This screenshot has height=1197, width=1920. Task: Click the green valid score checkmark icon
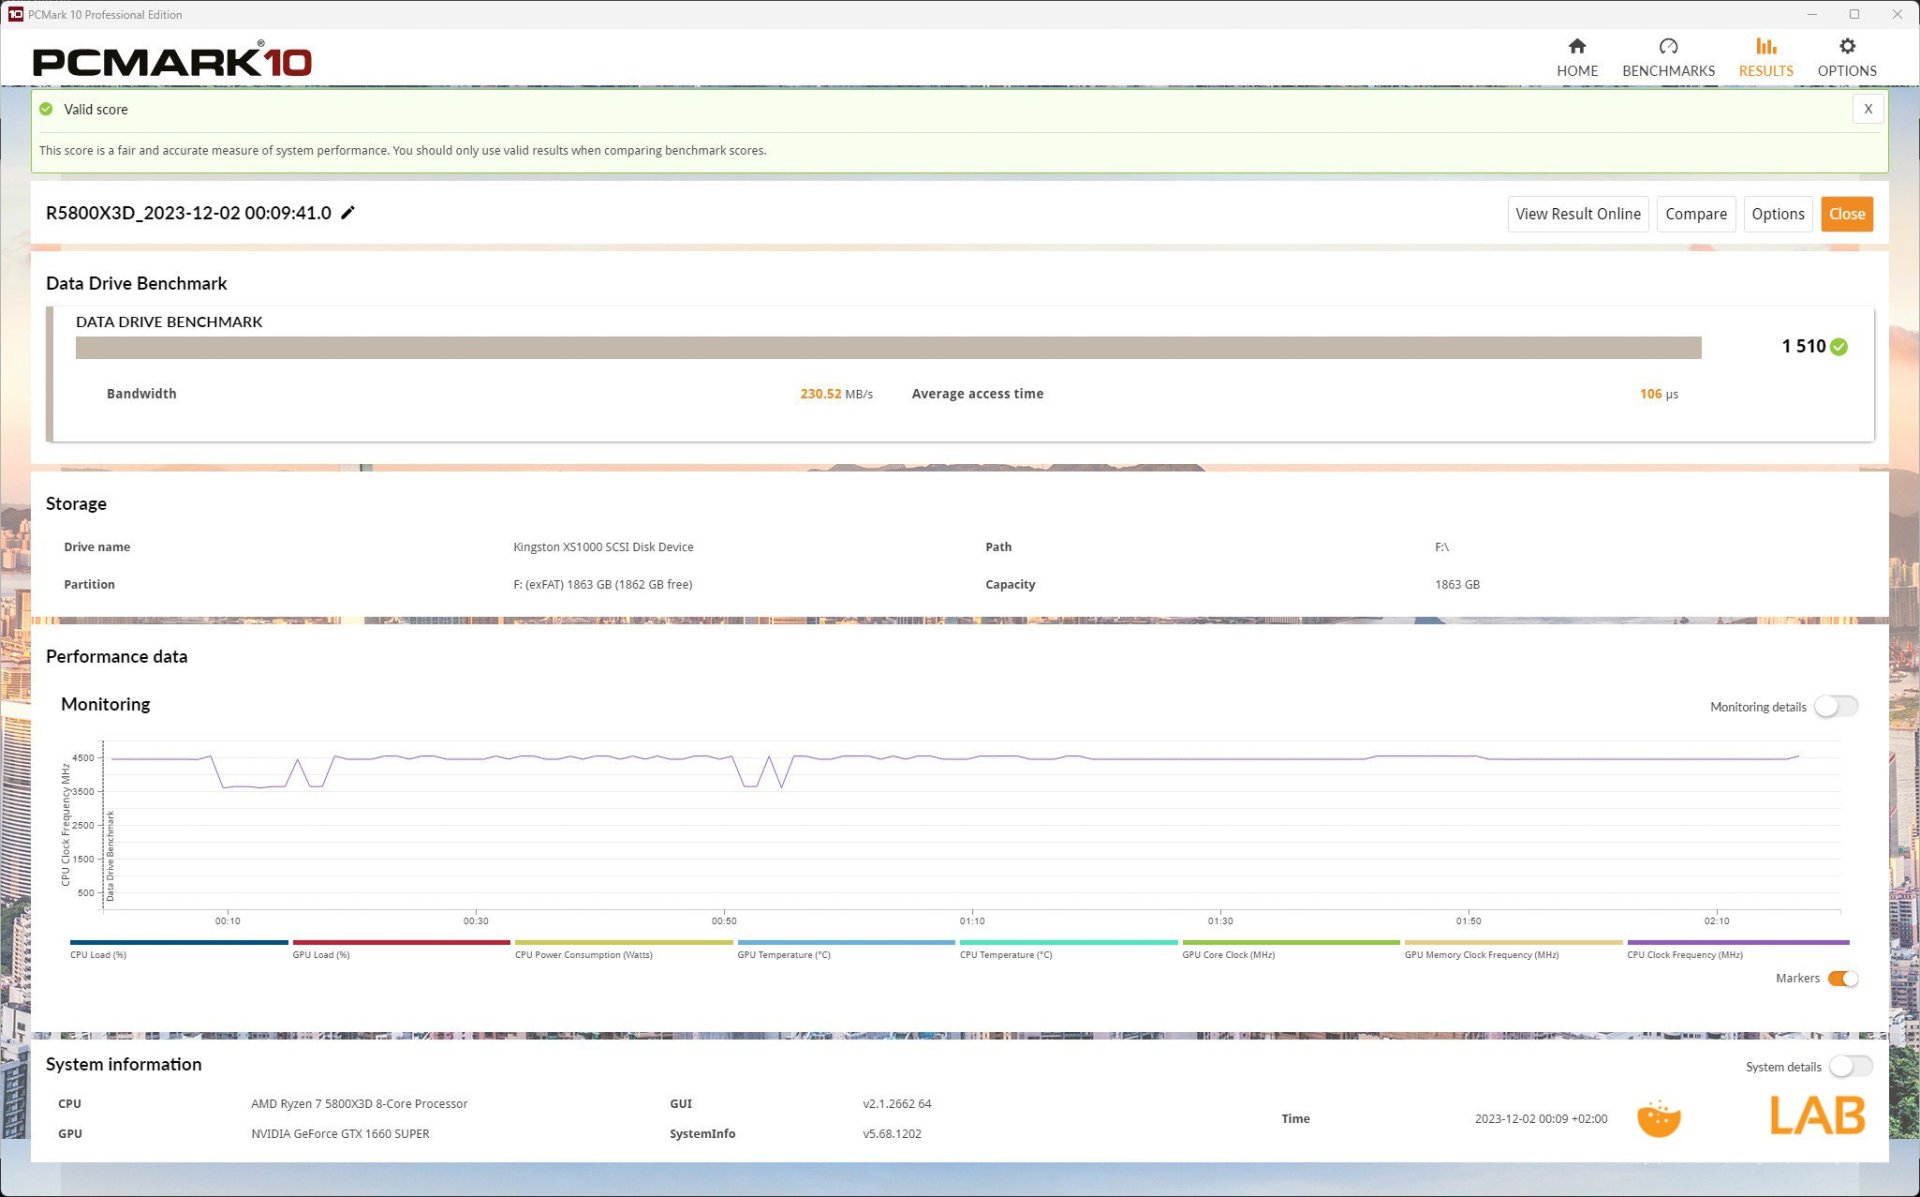[46, 109]
